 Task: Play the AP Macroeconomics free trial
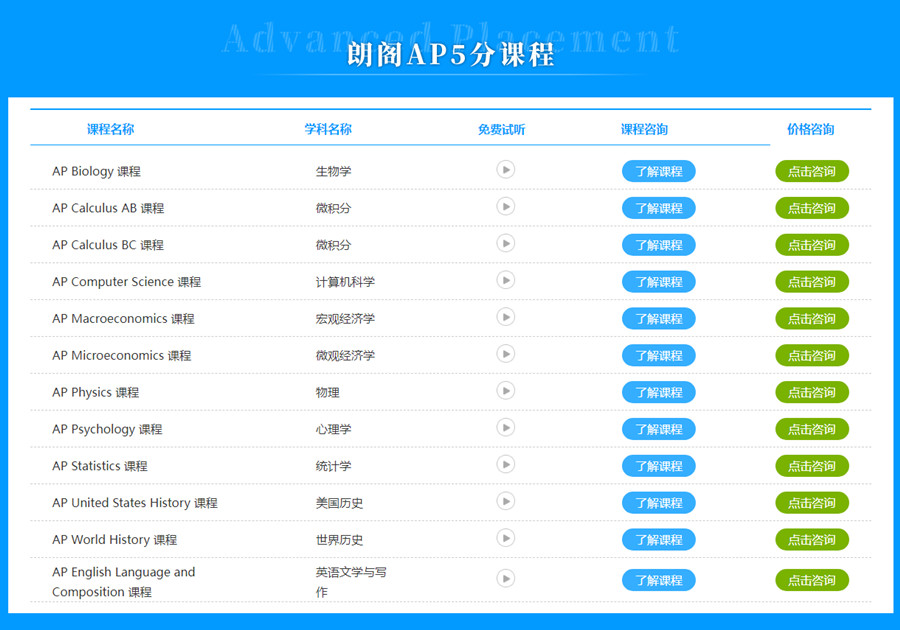(506, 317)
